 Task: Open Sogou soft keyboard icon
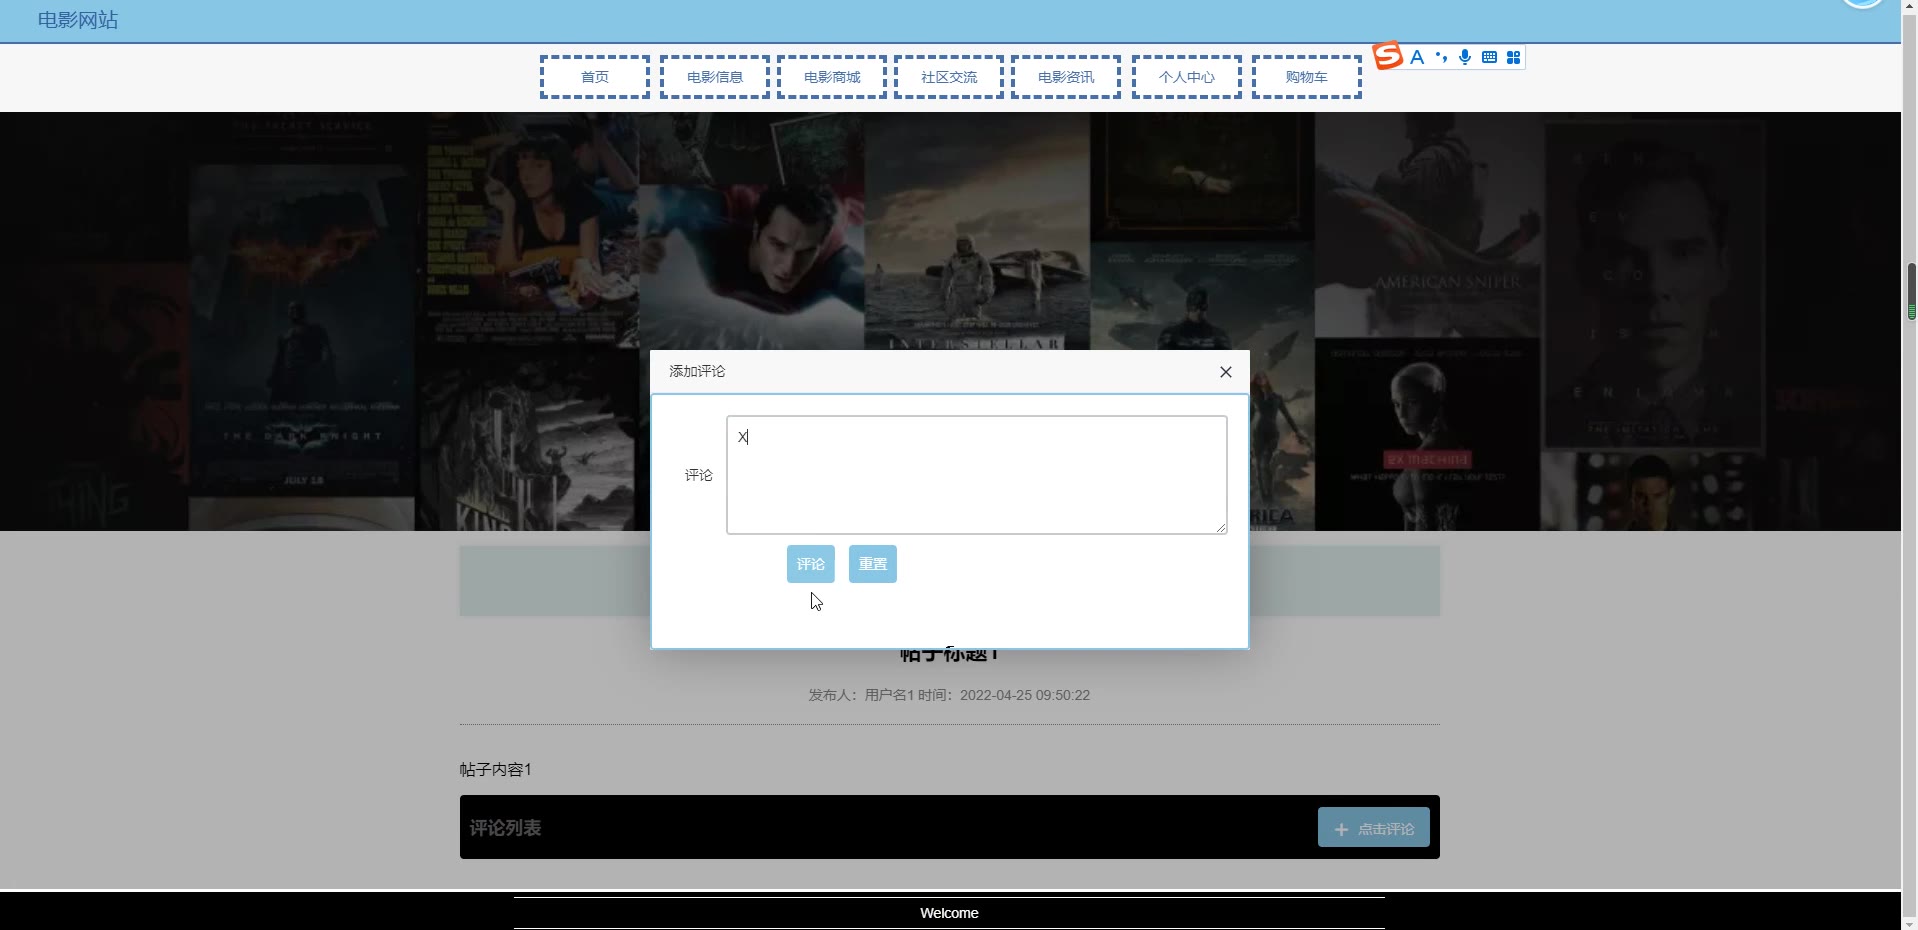[x=1489, y=57]
